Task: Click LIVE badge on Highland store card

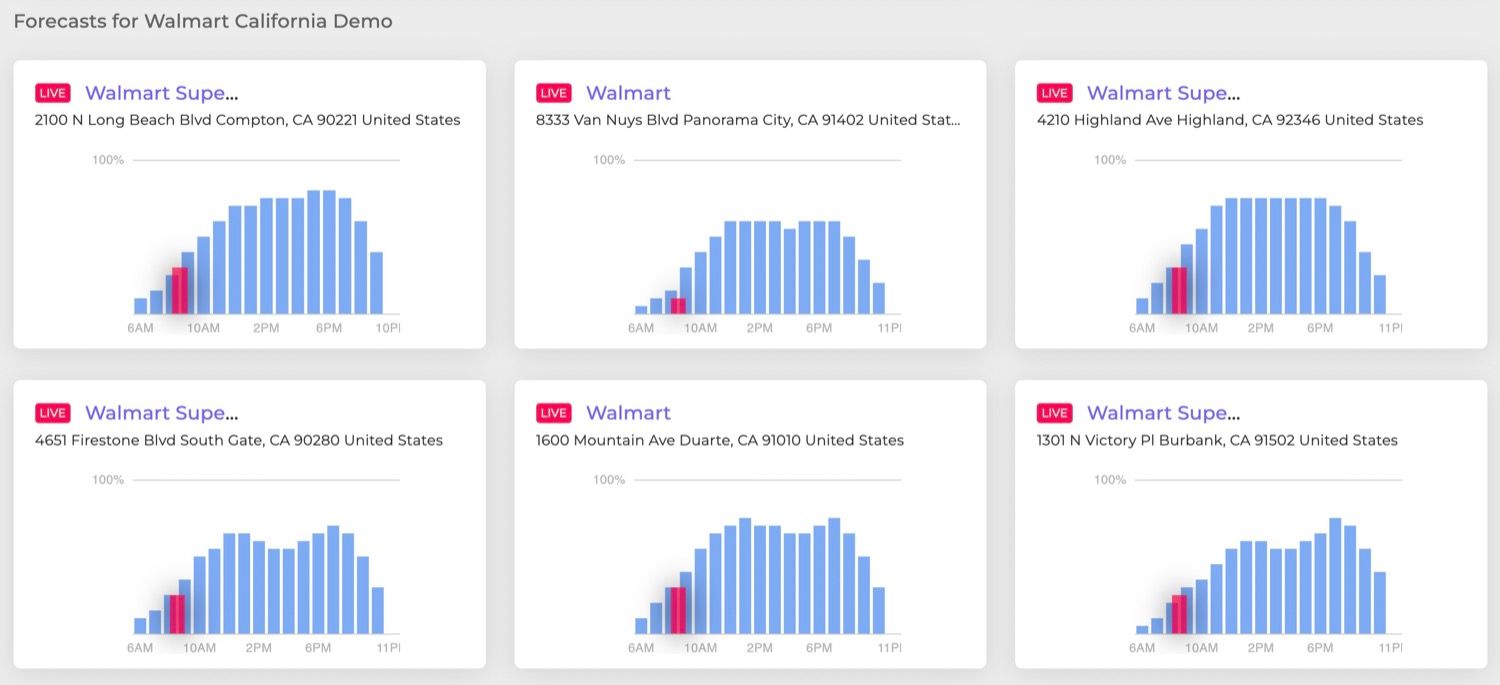Action: pos(1055,93)
